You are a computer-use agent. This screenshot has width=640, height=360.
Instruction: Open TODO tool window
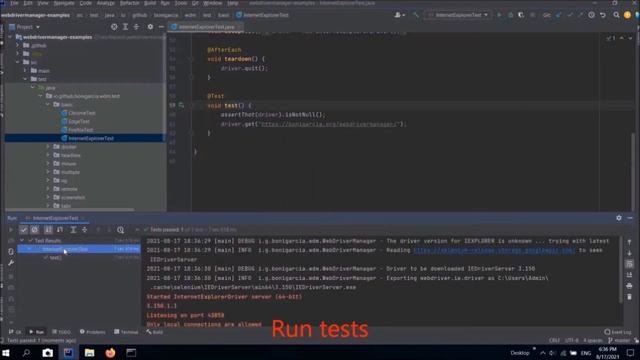pyautogui.click(x=62, y=332)
